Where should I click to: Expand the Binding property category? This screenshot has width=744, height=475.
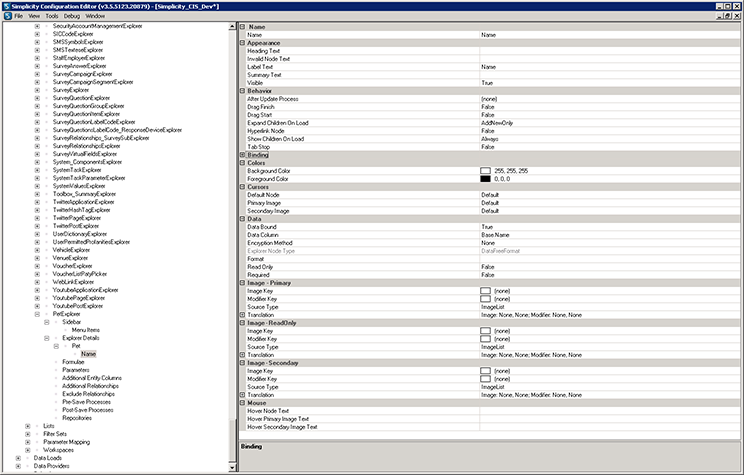pyautogui.click(x=242, y=155)
